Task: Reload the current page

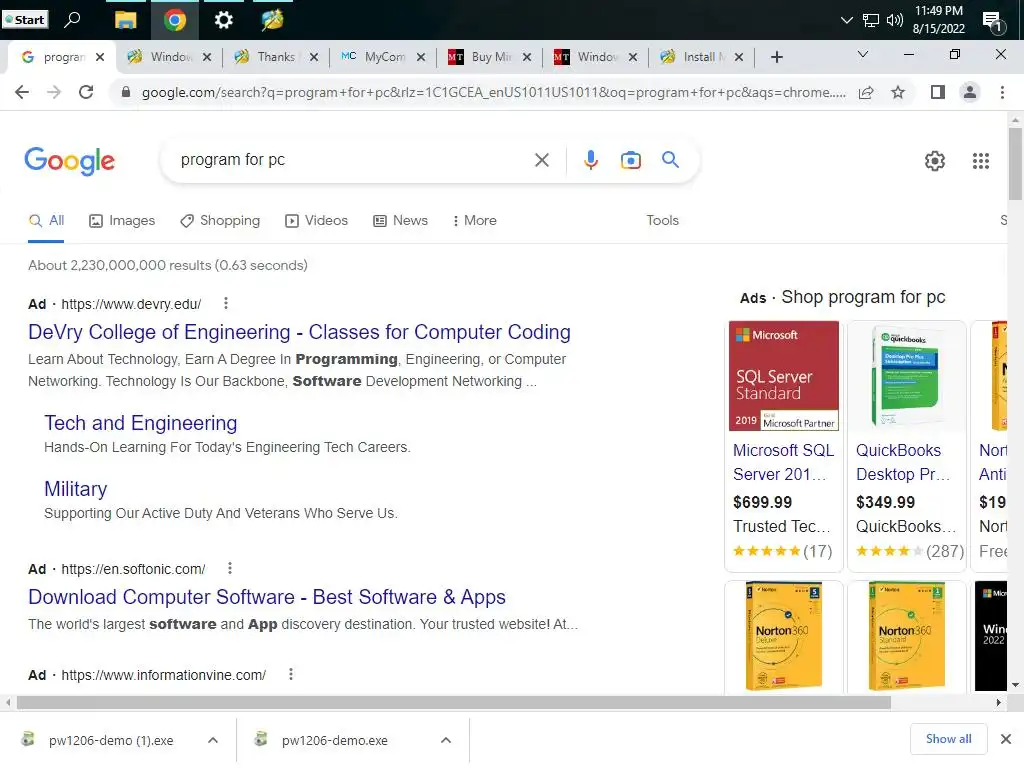Action: pyautogui.click(x=86, y=92)
